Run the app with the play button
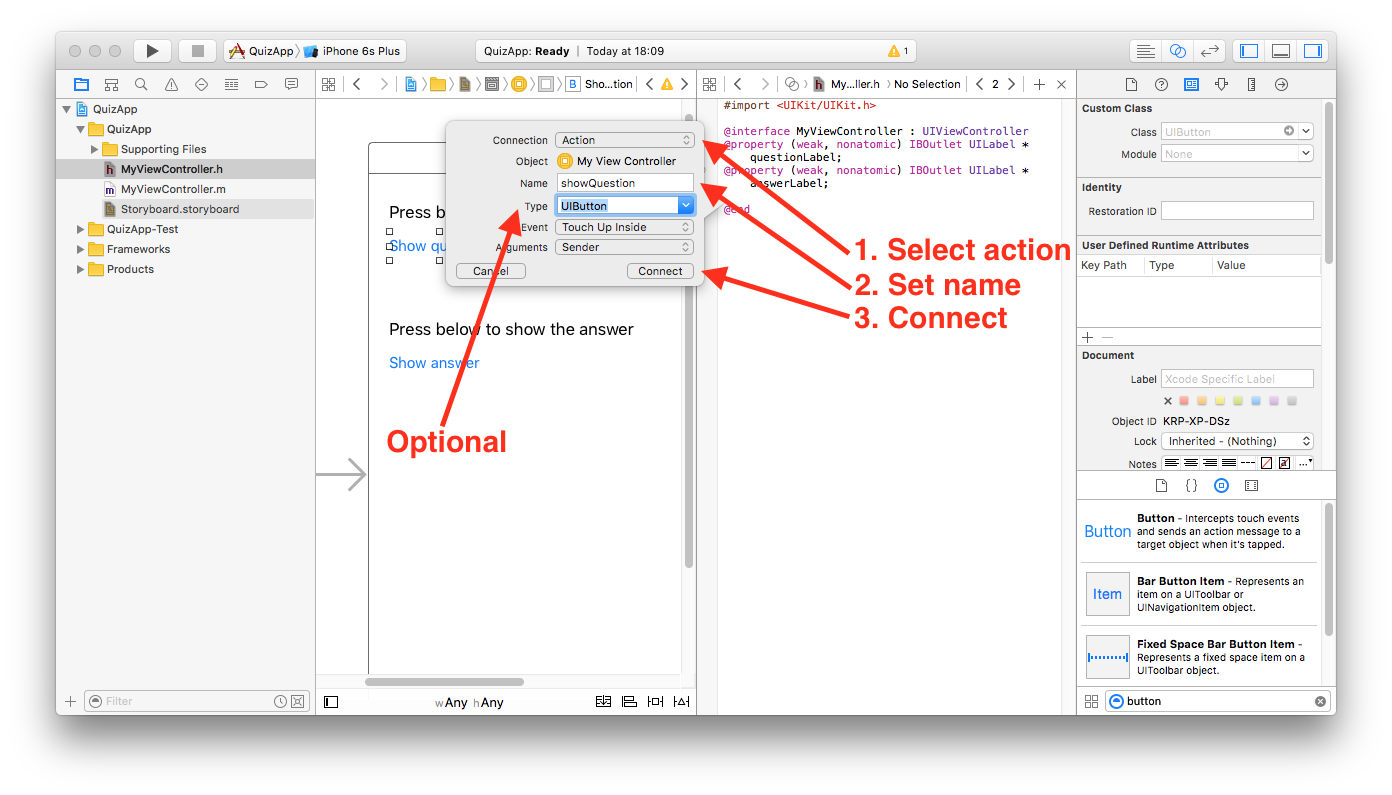The image size is (1392, 795). pos(152,51)
